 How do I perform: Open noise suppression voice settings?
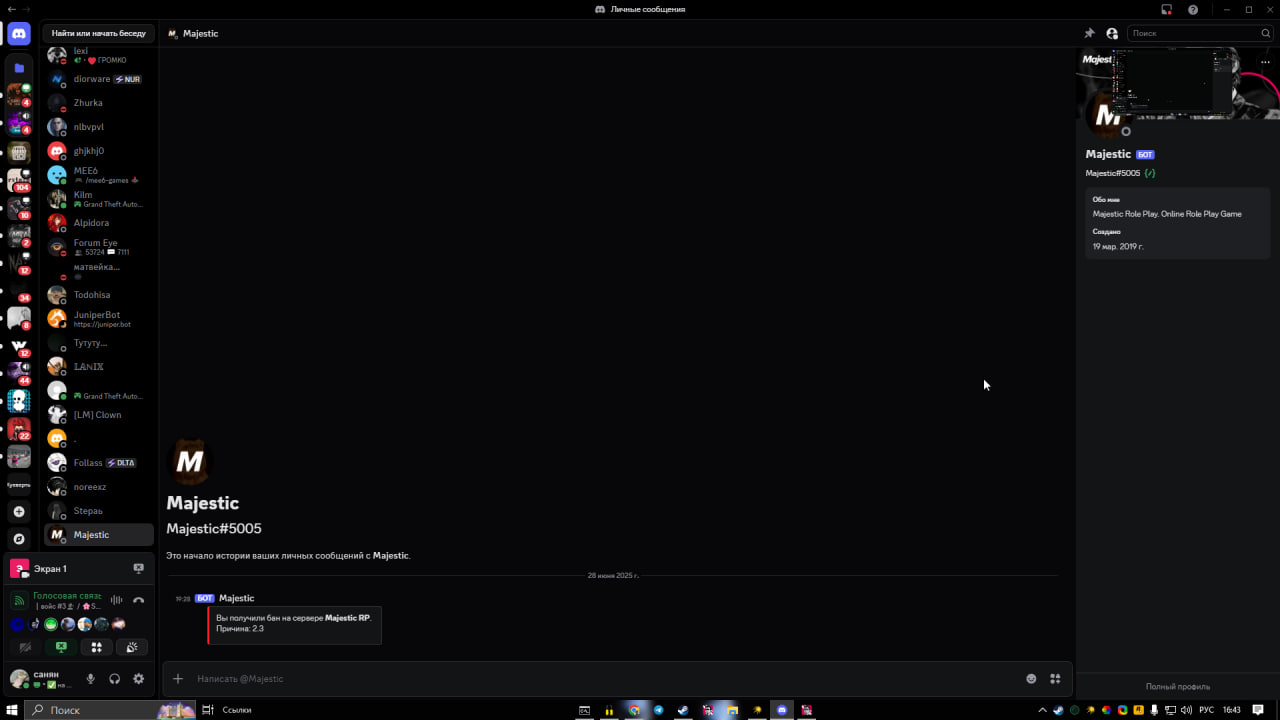point(116,600)
